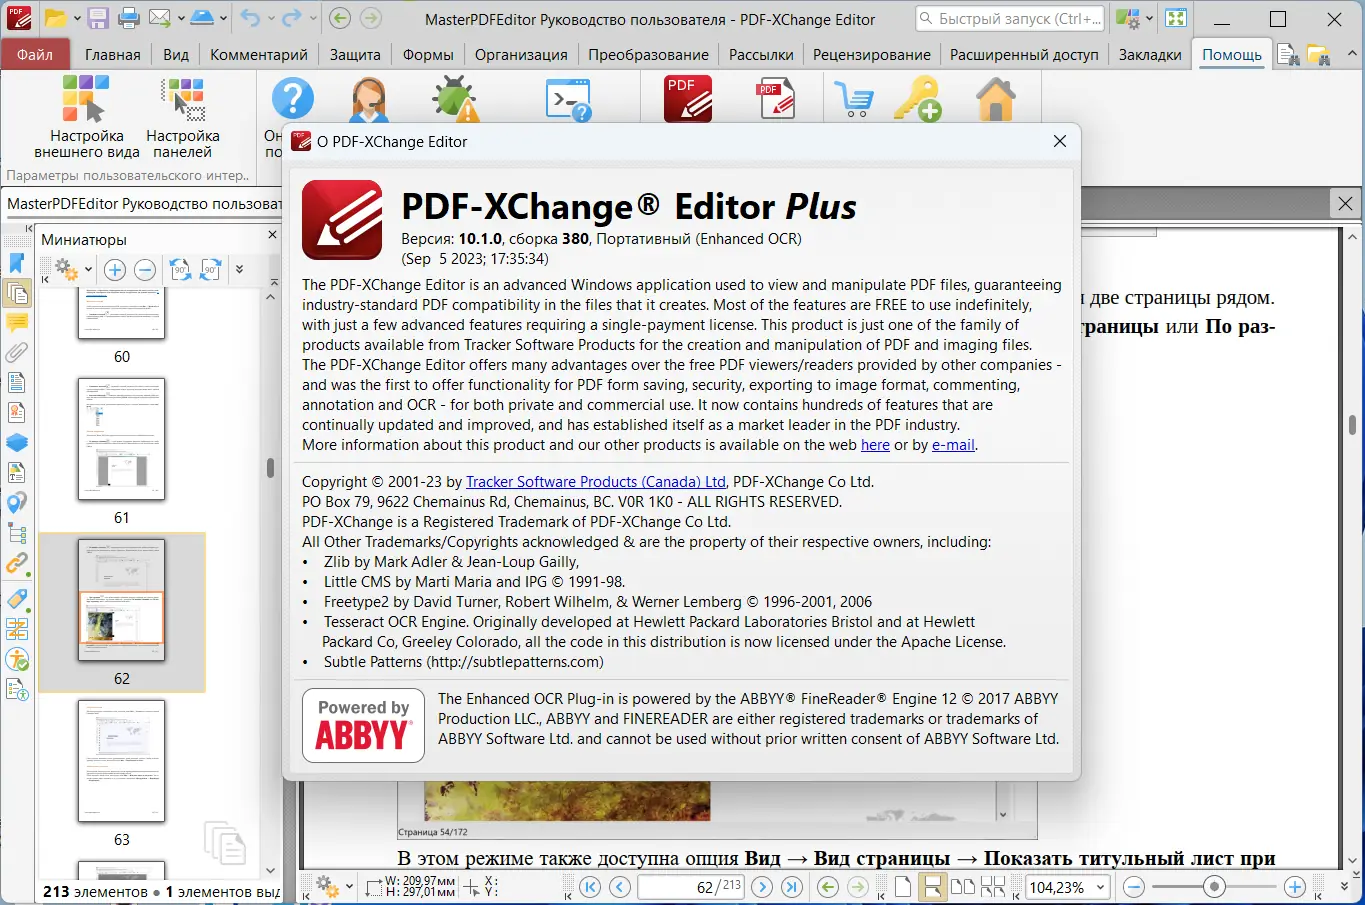Go to the previous page arrow
The height and width of the screenshot is (905, 1365).
(x=620, y=887)
